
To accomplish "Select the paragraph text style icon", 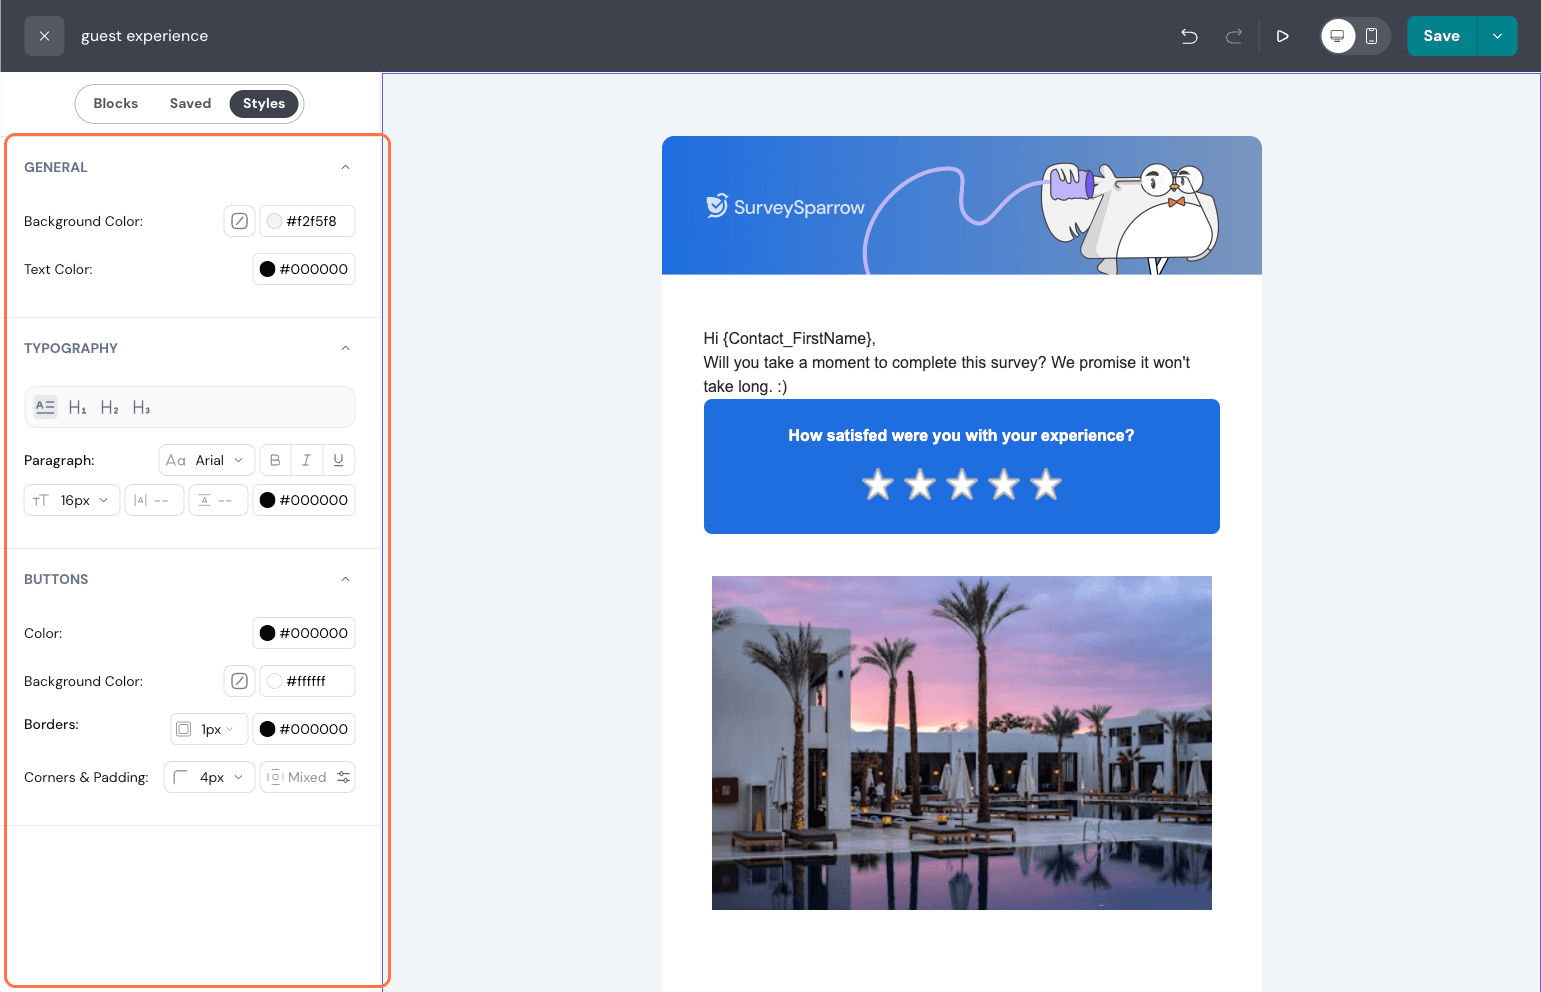I will coord(45,407).
